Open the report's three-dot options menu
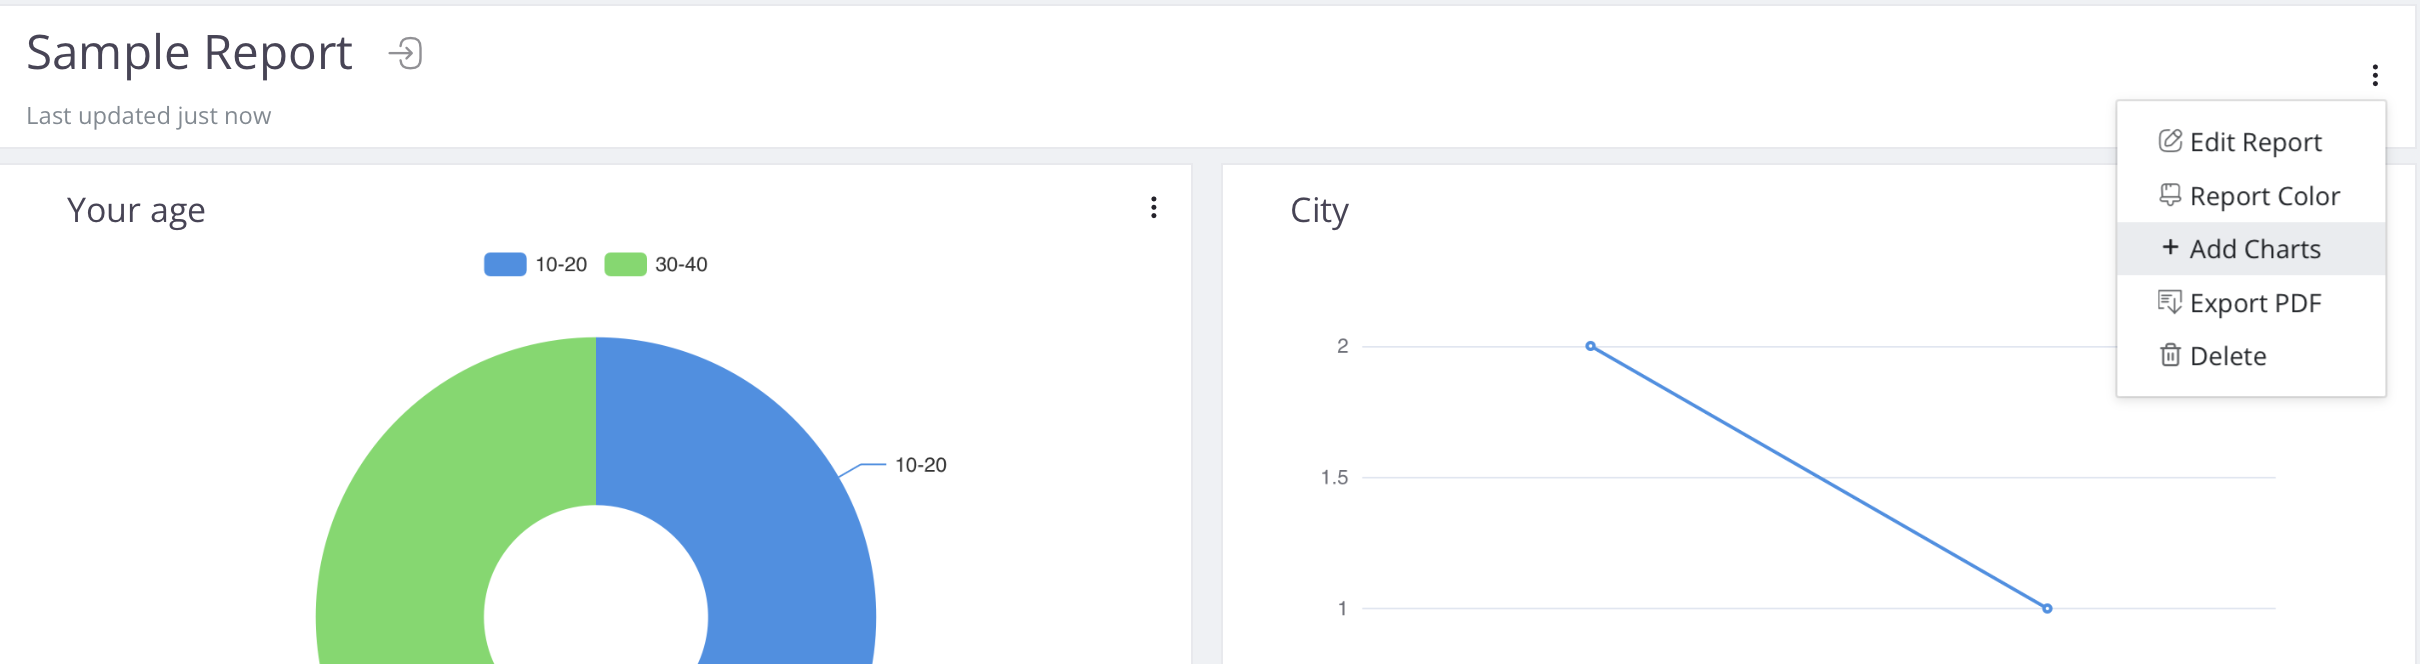 tap(2375, 75)
